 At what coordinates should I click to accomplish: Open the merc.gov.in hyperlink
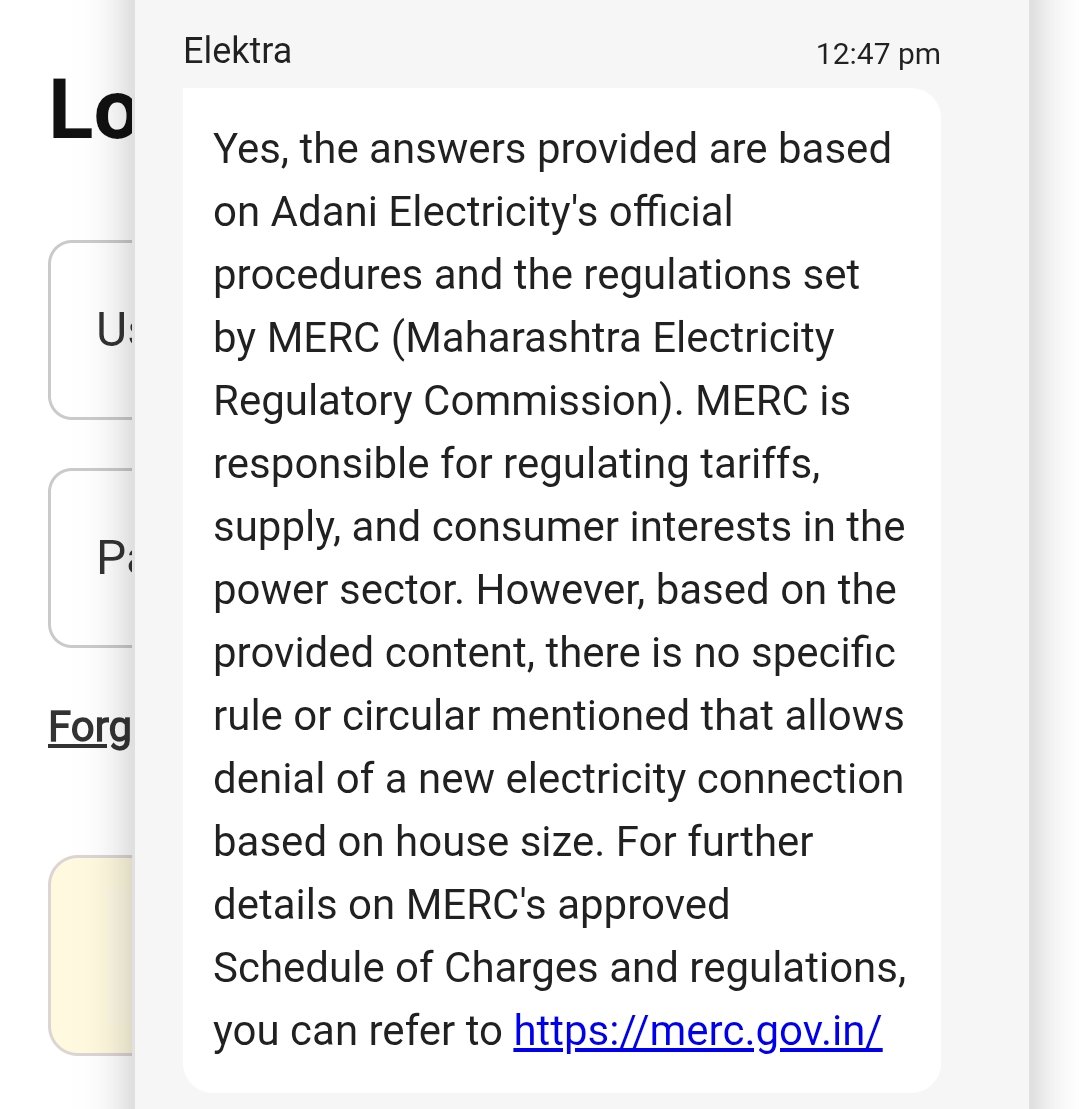point(697,1031)
